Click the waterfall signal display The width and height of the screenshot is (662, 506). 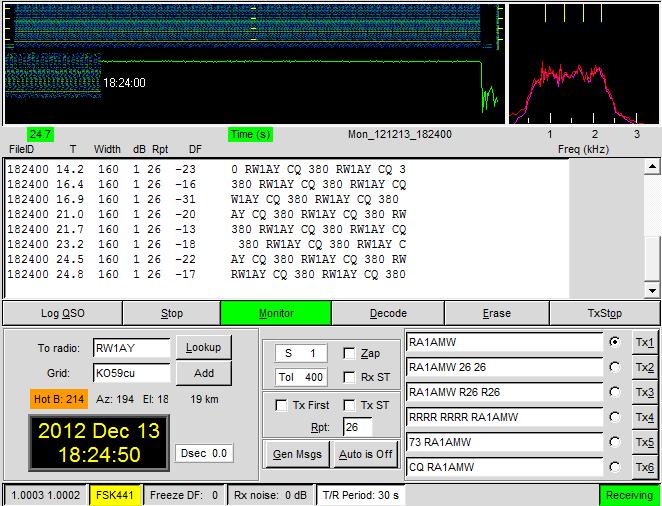point(254,64)
